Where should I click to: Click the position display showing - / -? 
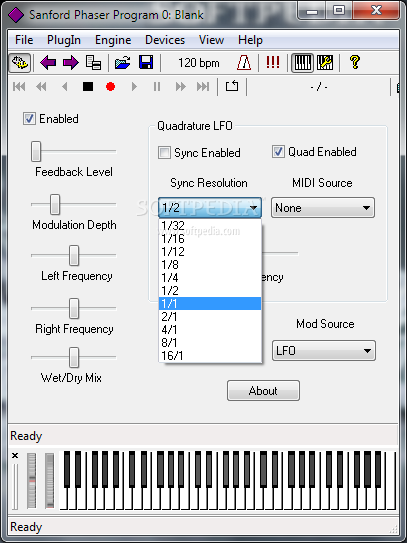click(x=319, y=87)
